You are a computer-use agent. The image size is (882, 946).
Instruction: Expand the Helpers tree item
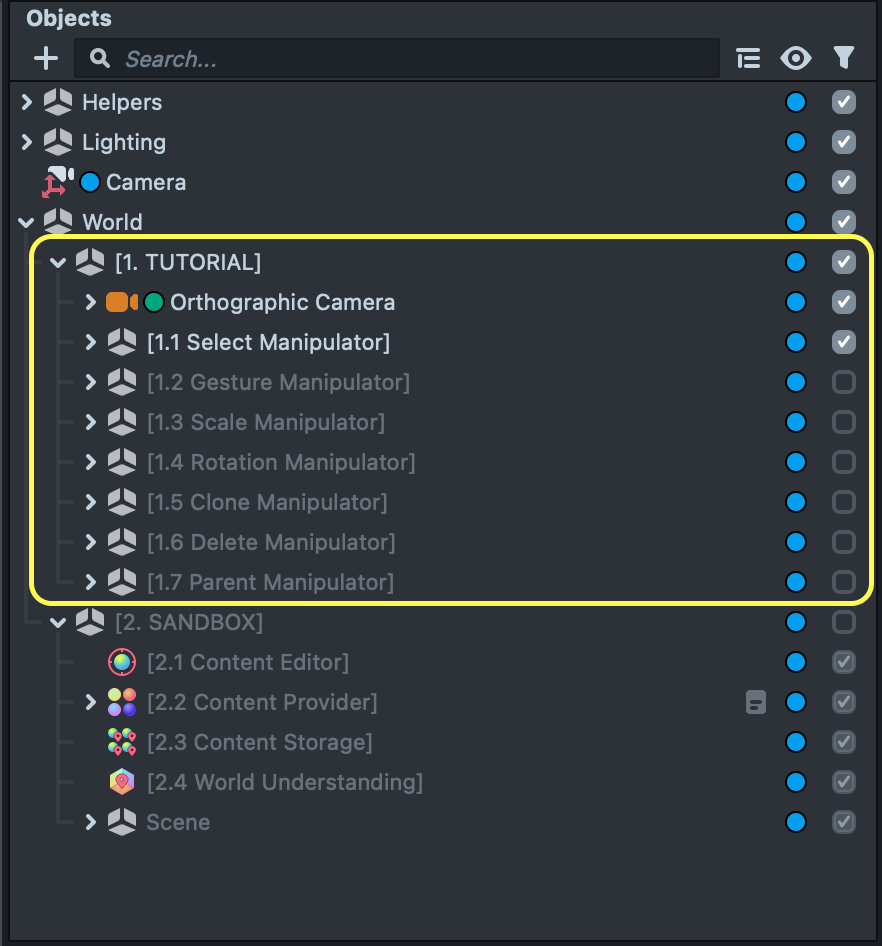coord(27,102)
